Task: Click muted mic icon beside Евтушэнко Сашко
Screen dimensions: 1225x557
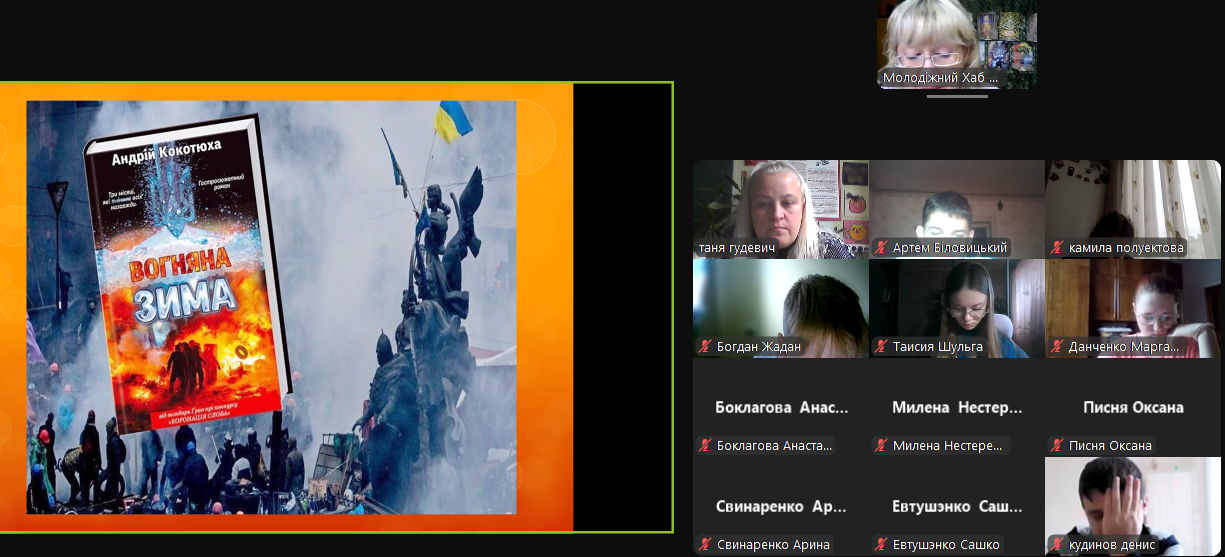Action: (881, 545)
